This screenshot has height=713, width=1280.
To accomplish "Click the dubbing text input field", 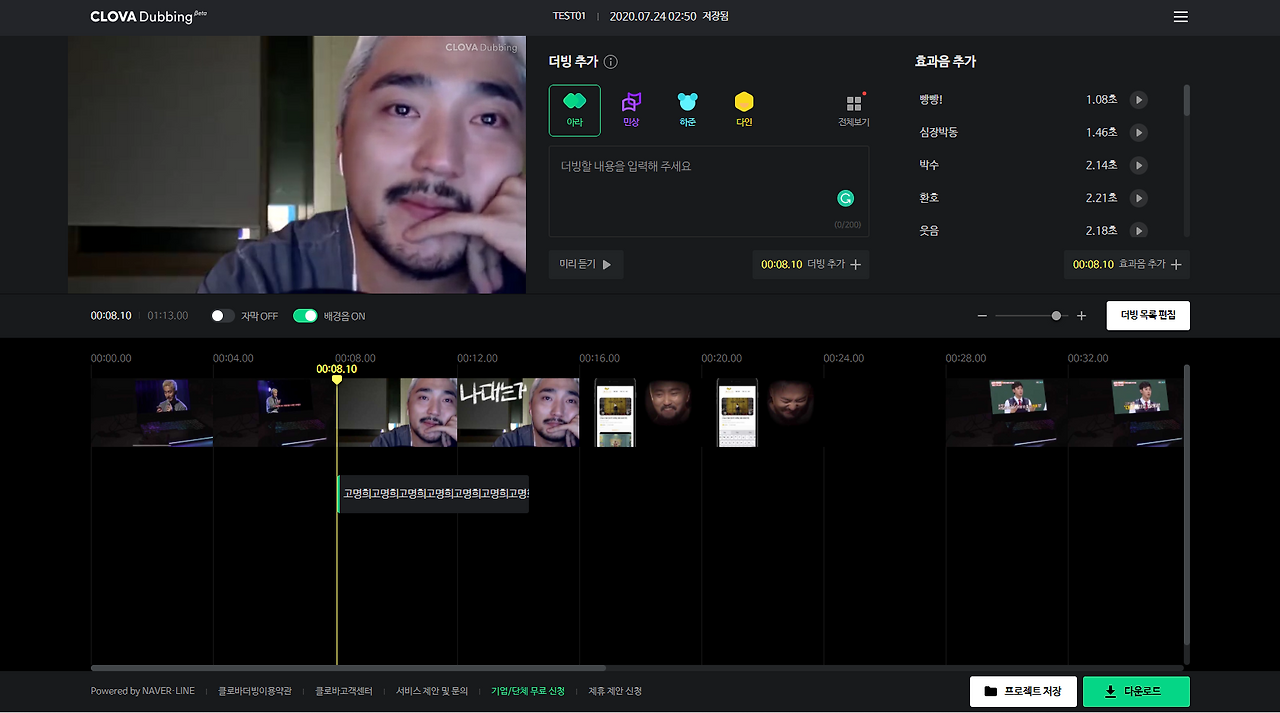I will point(709,191).
